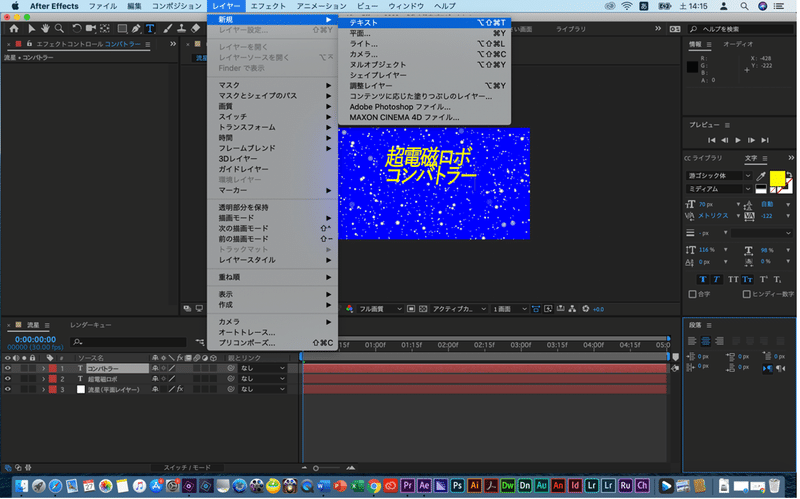
Task: Hide the コンバトラー layer with its eye icon
Action: (x=8, y=368)
